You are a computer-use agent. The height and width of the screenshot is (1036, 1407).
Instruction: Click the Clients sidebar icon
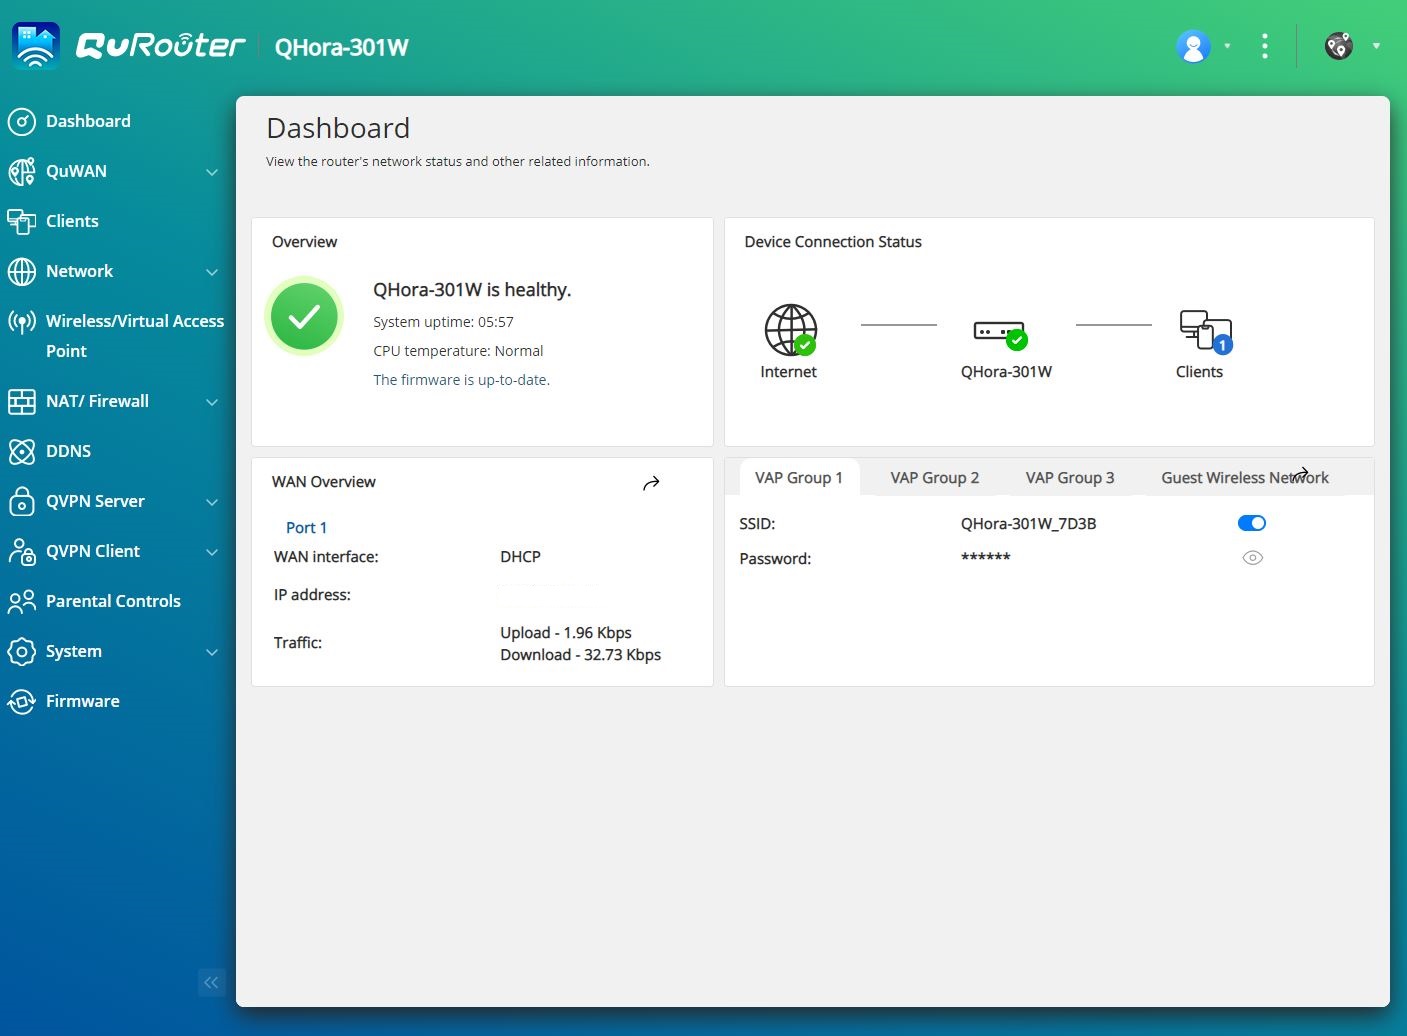(22, 221)
